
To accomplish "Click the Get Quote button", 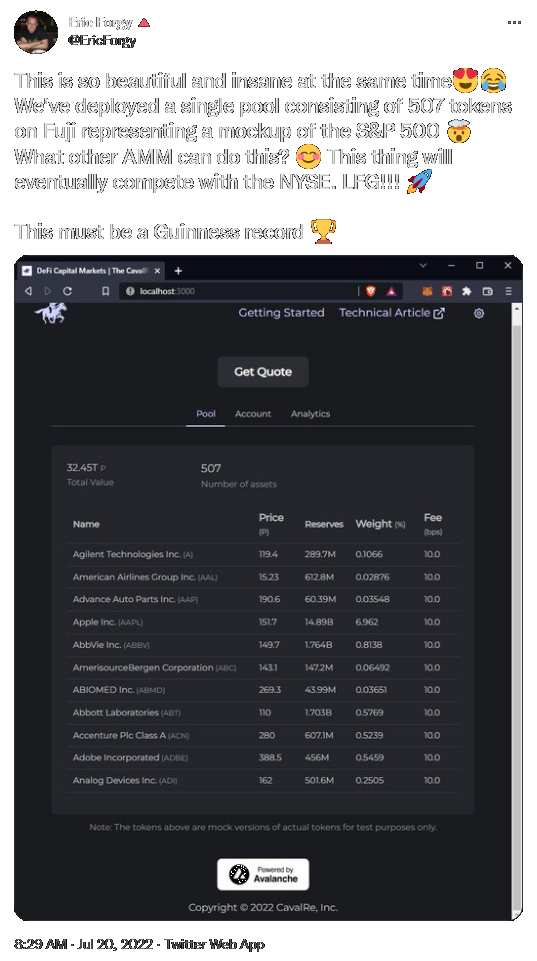I will pos(263,371).
